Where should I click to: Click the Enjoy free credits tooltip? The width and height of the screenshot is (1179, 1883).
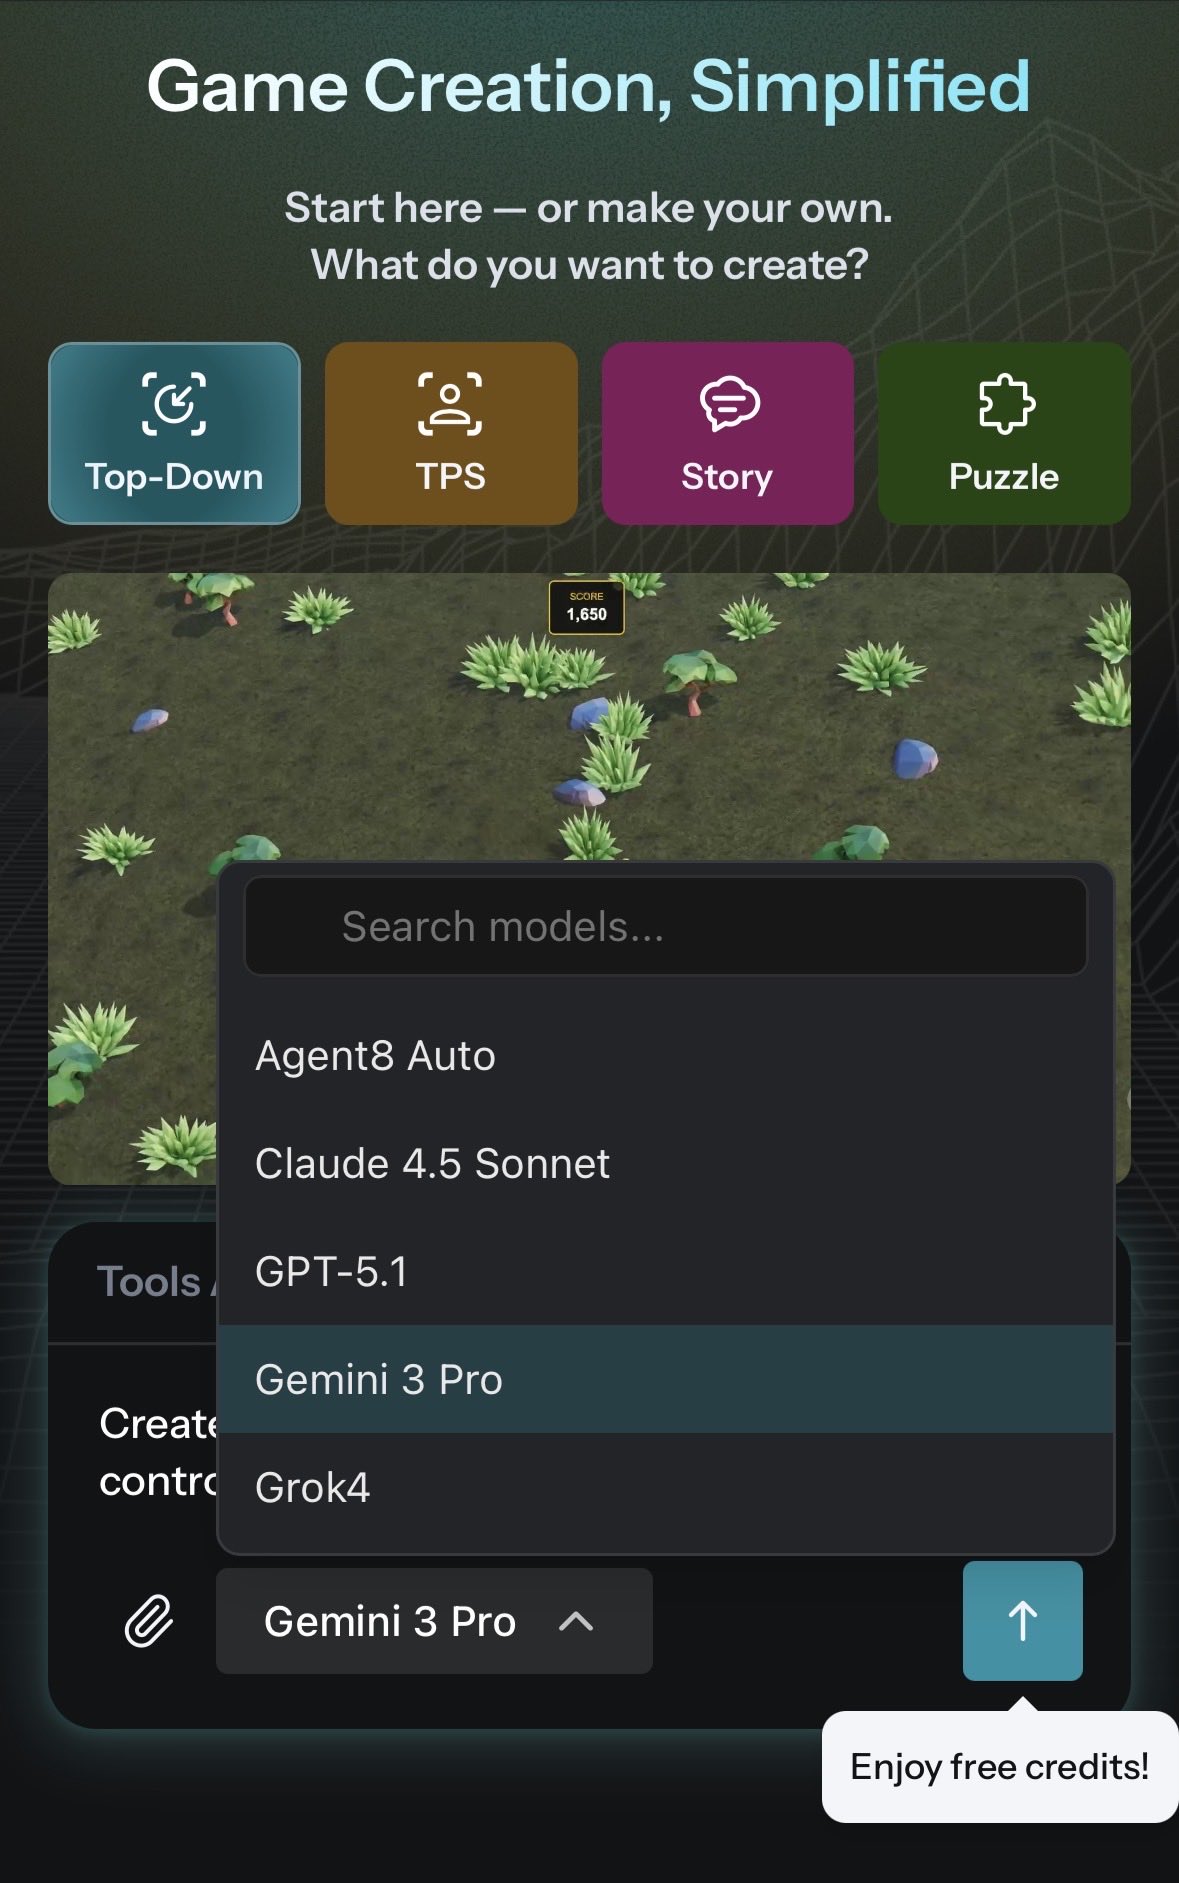1000,1767
